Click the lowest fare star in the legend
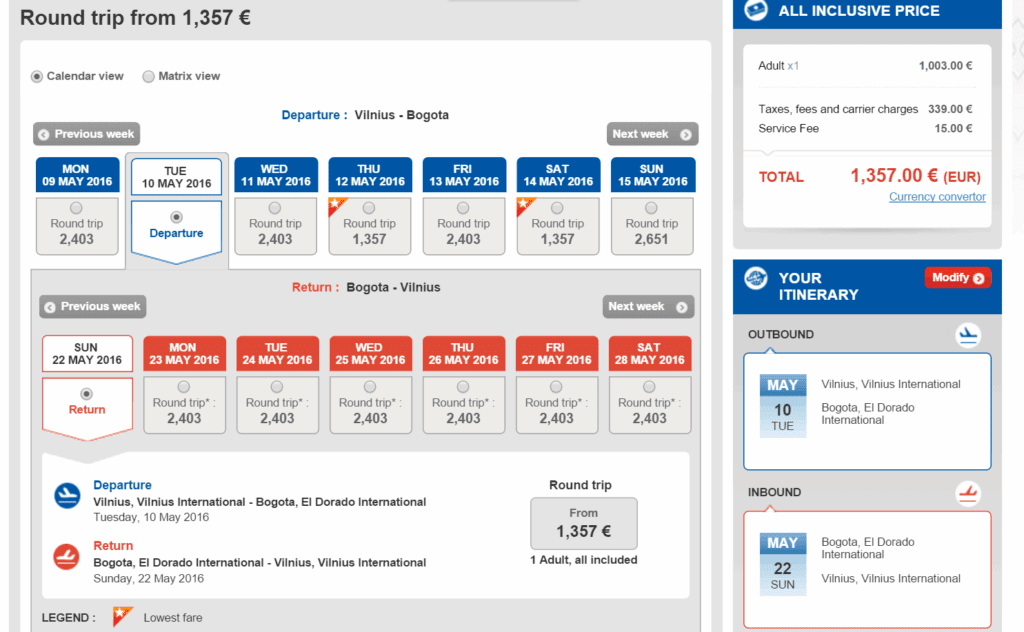The width and height of the screenshot is (1024, 632). [122, 617]
